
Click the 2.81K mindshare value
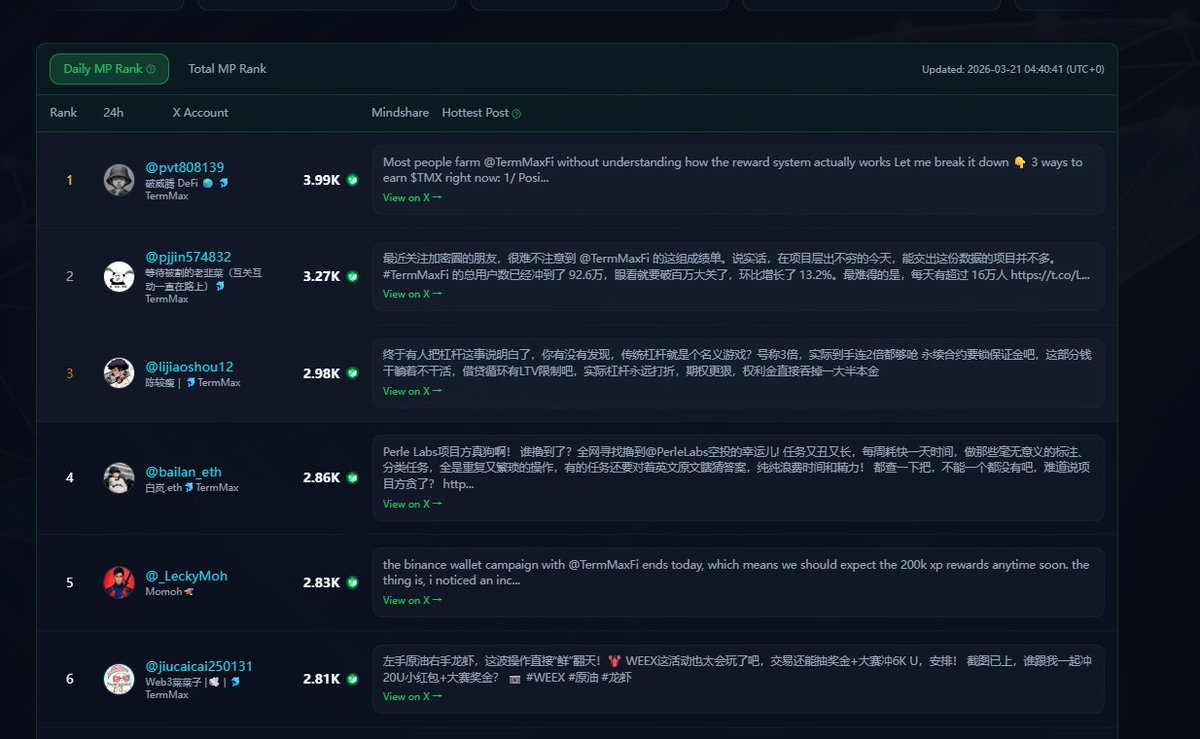(x=322, y=679)
